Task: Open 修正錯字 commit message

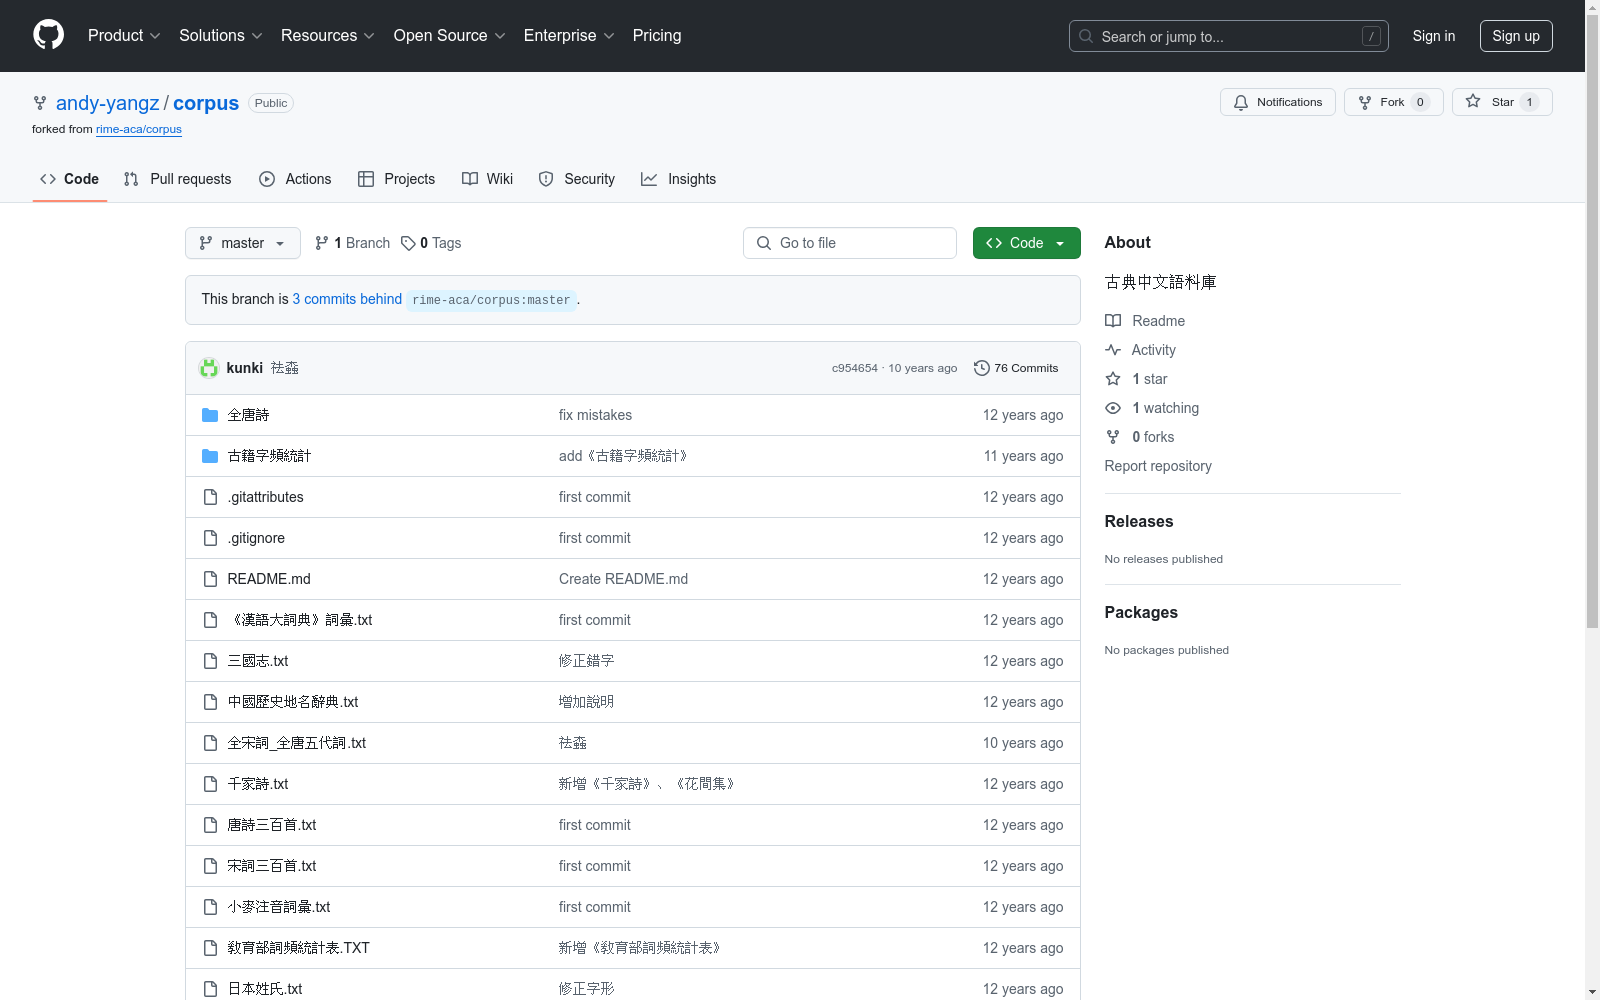Action: tap(586, 661)
